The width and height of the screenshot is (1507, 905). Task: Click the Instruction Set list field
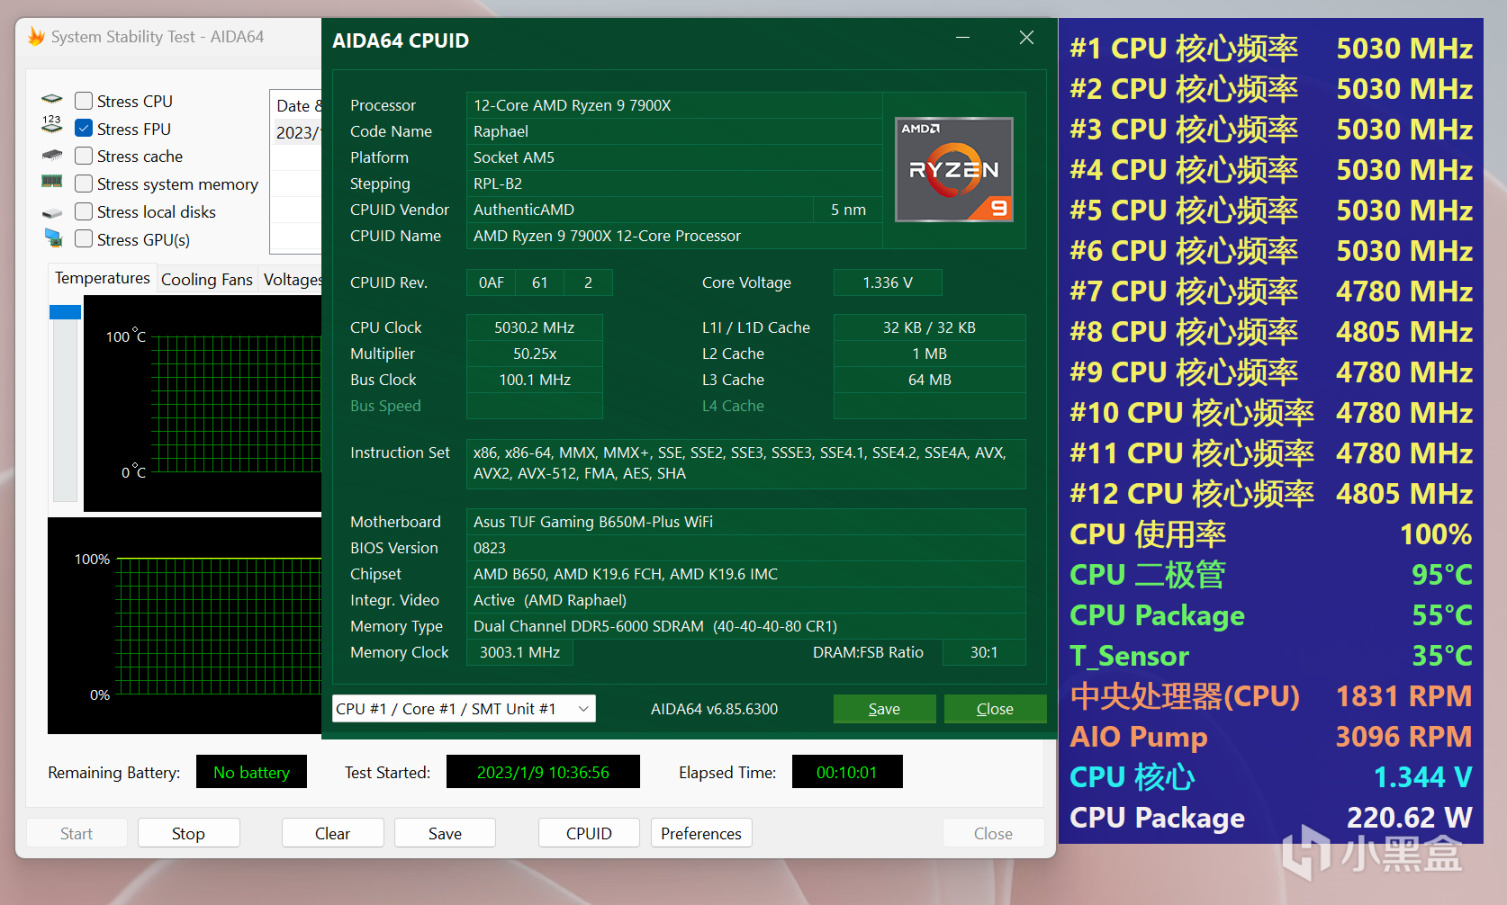[x=746, y=463]
